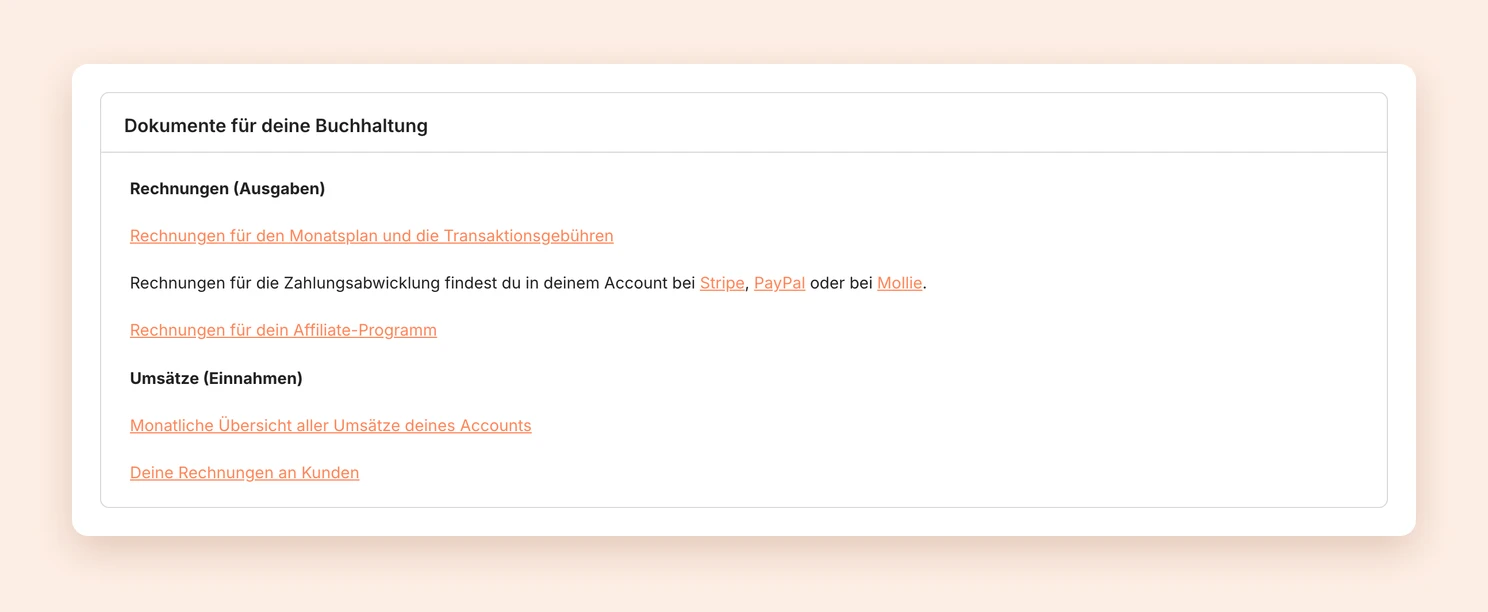The image size is (1488, 612).
Task: Select the Umsätze (Einnahmen) subheading
Action: point(216,378)
